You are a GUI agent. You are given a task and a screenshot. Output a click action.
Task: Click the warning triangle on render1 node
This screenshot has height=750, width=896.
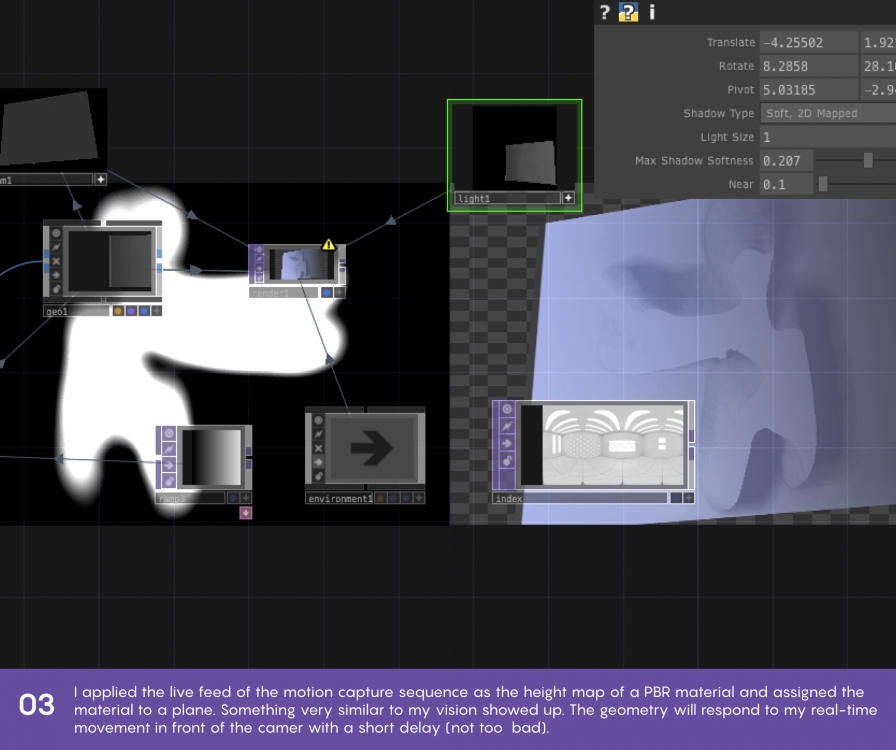pos(328,244)
